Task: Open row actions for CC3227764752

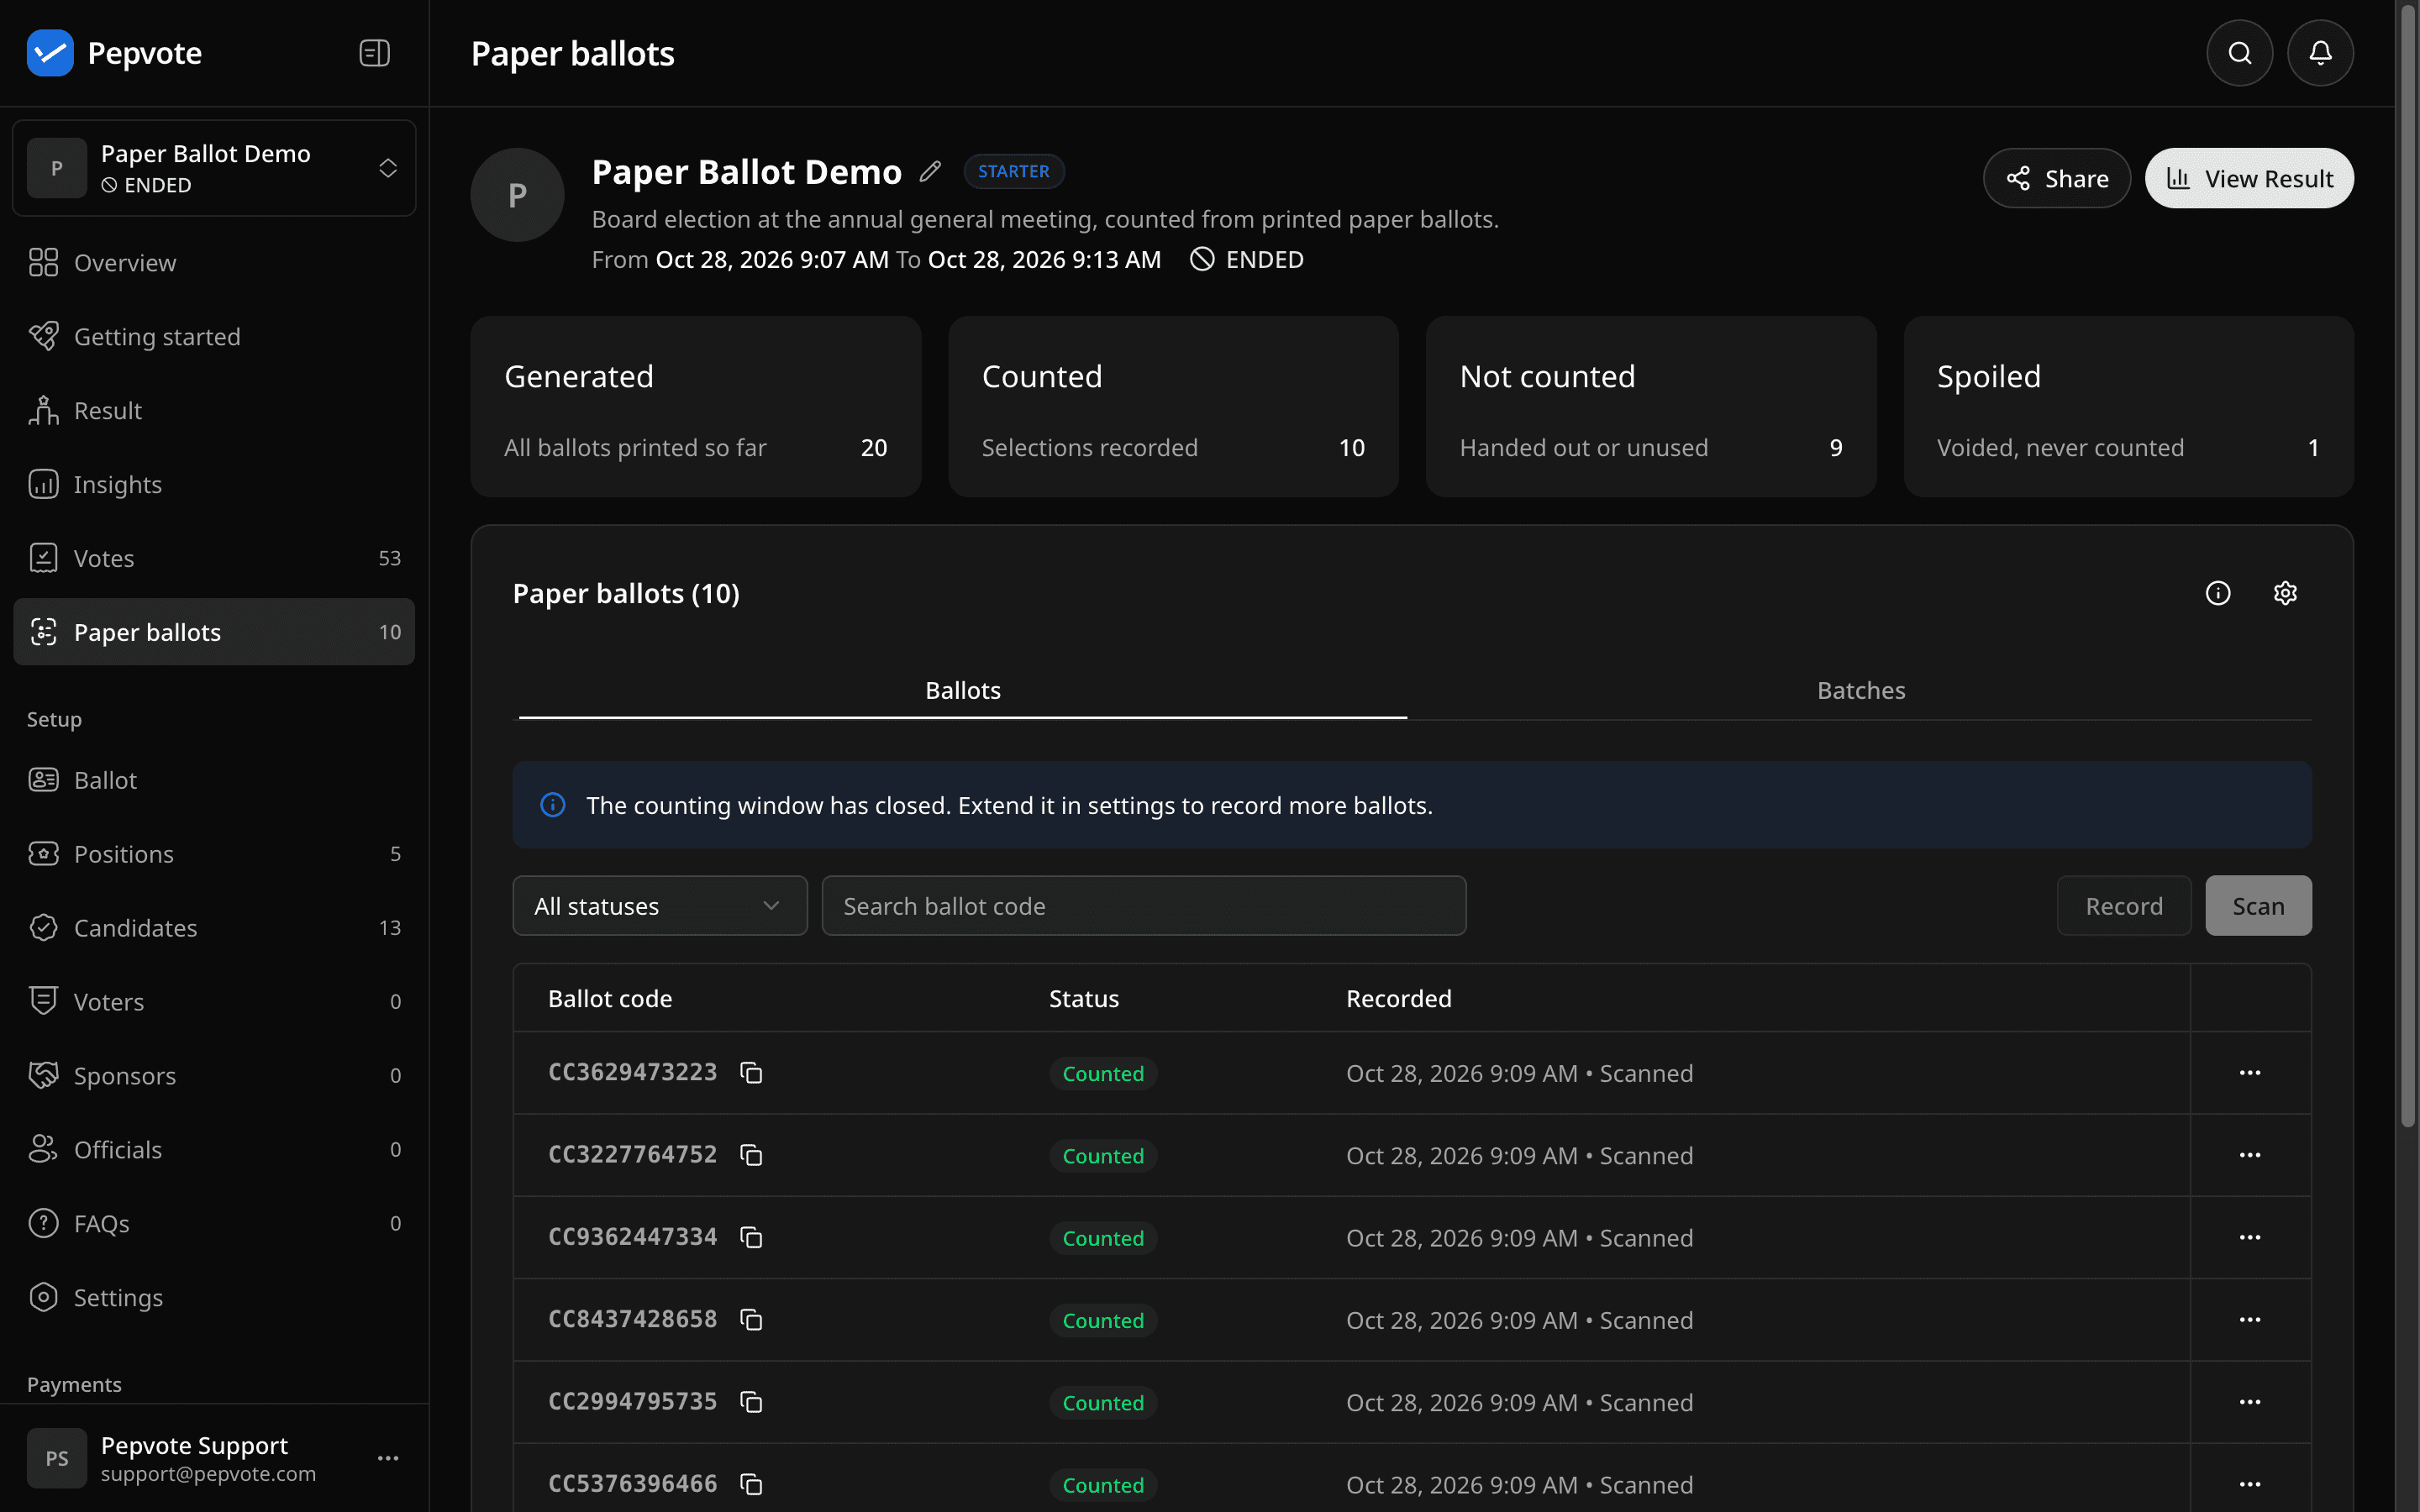Action: (x=2250, y=1155)
